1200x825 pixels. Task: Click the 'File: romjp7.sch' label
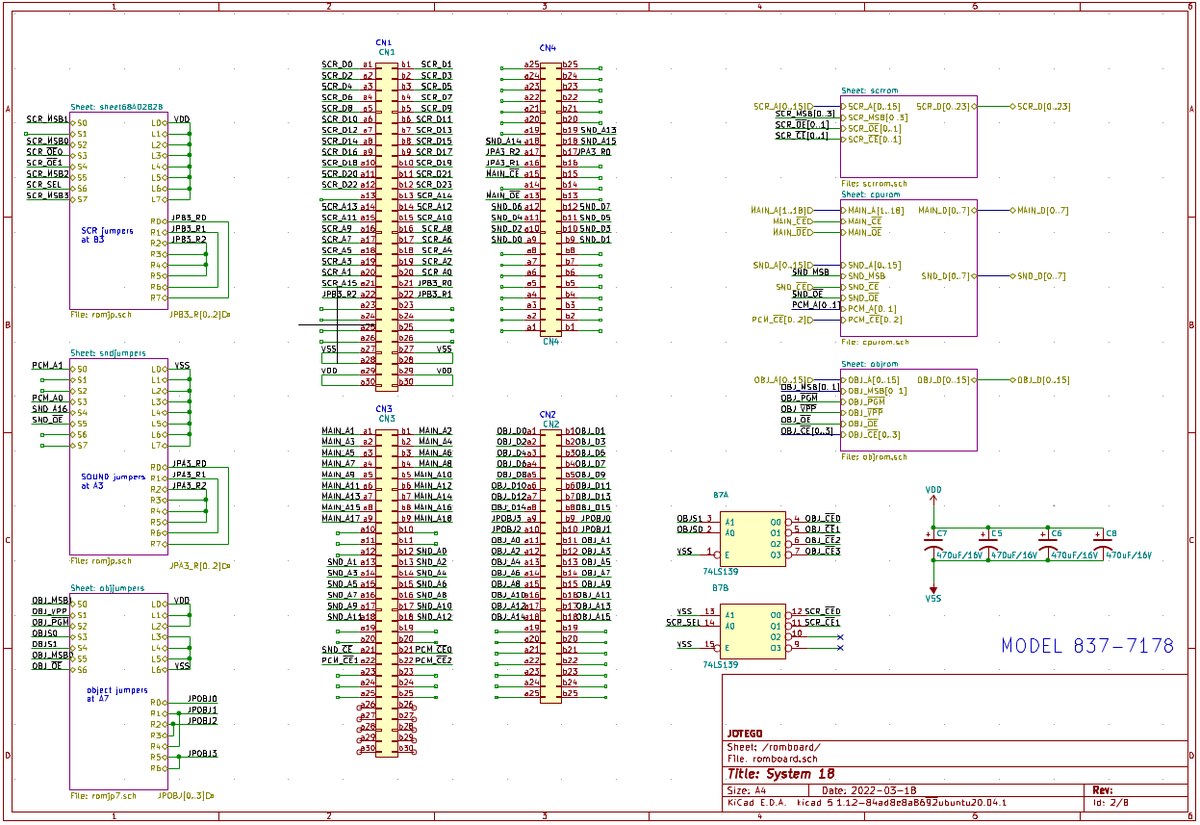click(103, 796)
